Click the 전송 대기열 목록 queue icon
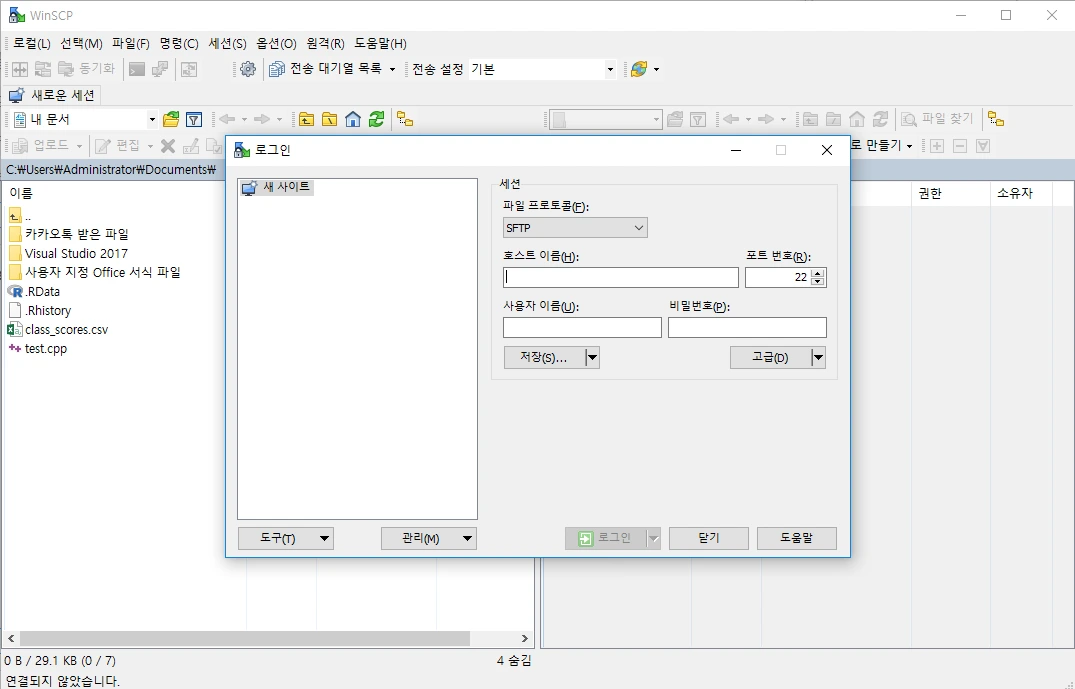1075x689 pixels. pos(277,69)
